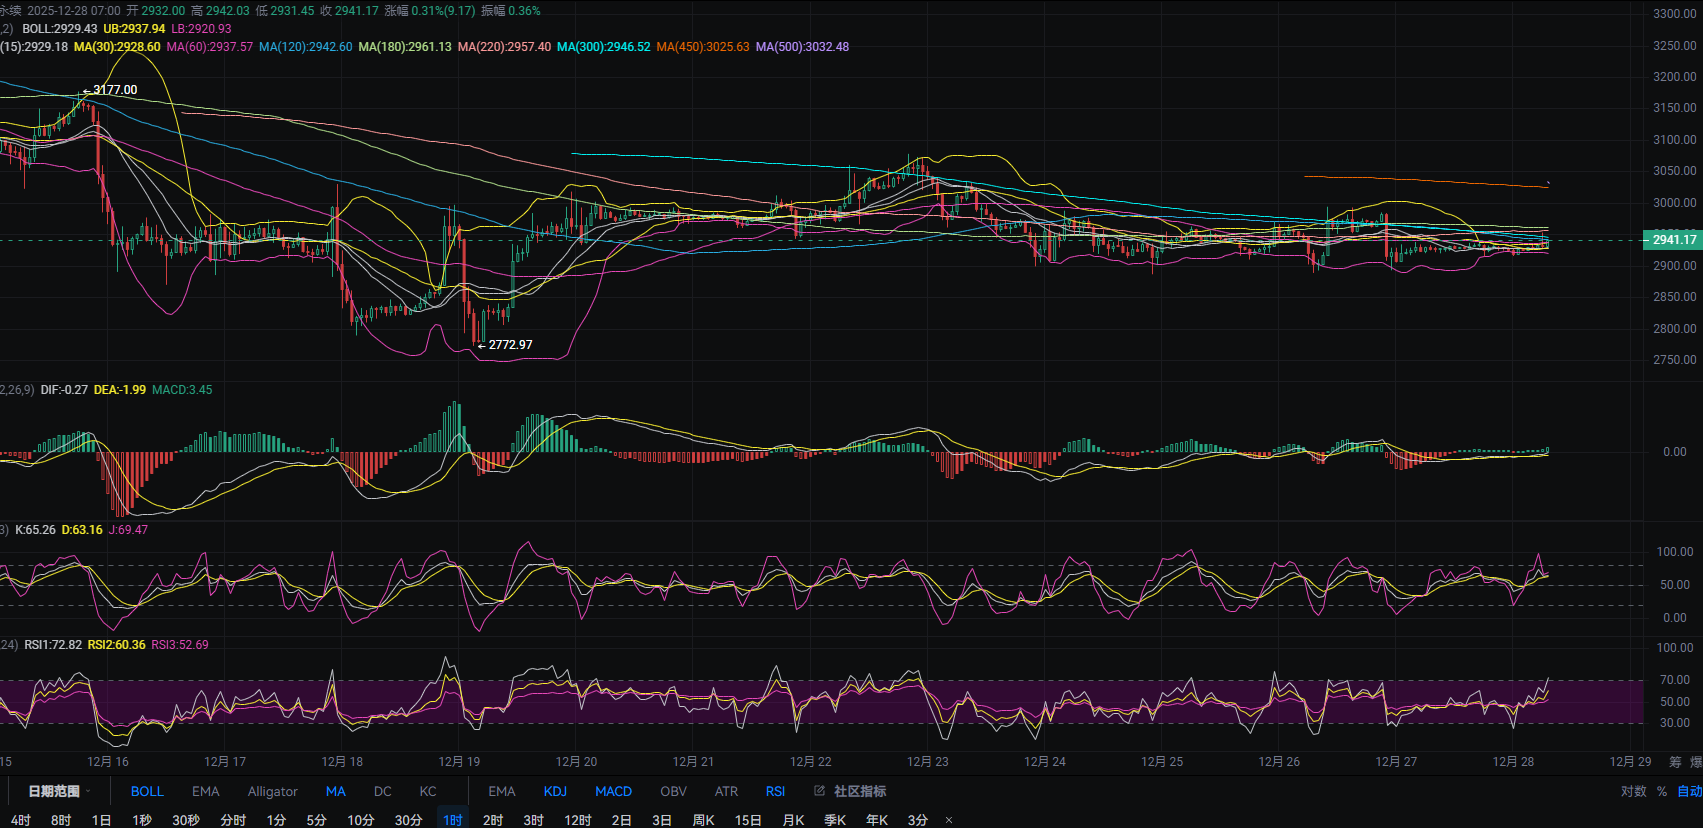Turn on the OBV sub-indicator
Screen dimensions: 1703x828
pos(673,791)
